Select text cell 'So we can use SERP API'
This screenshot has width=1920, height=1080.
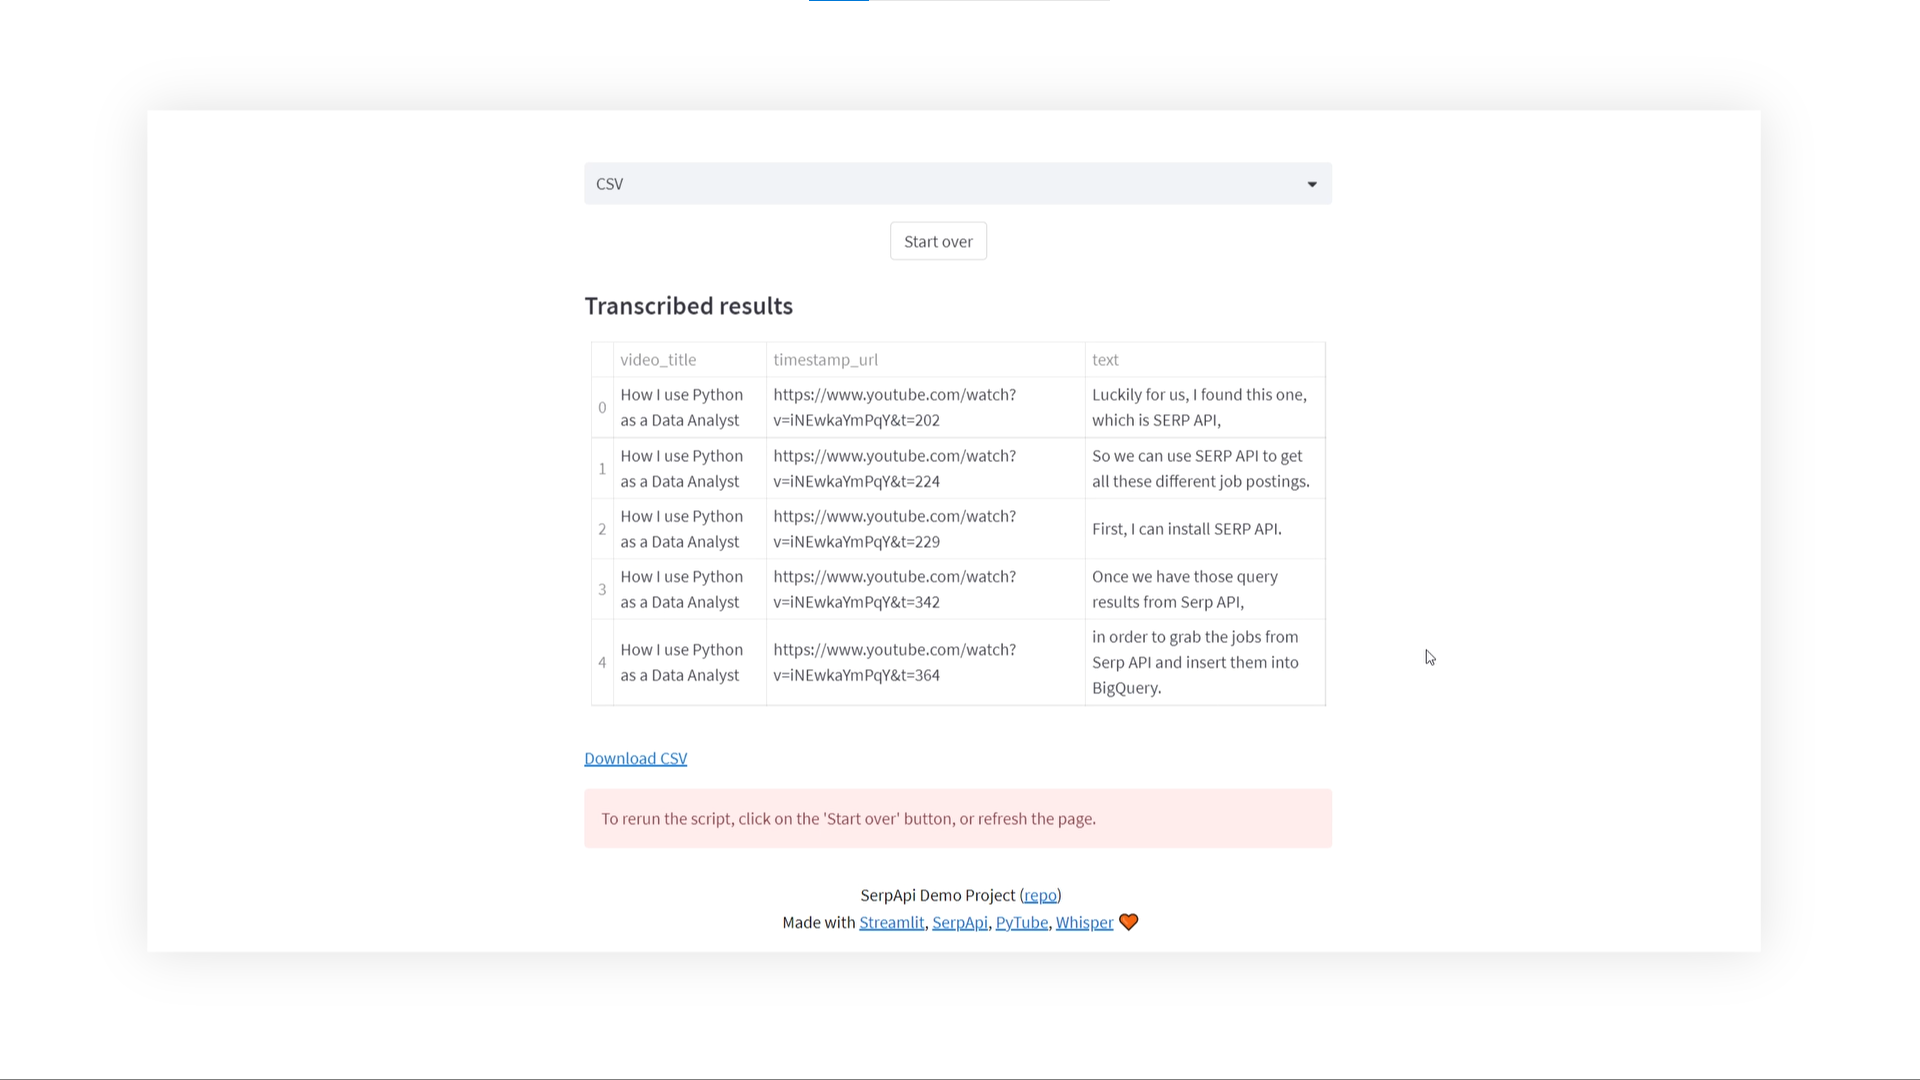(x=1205, y=468)
